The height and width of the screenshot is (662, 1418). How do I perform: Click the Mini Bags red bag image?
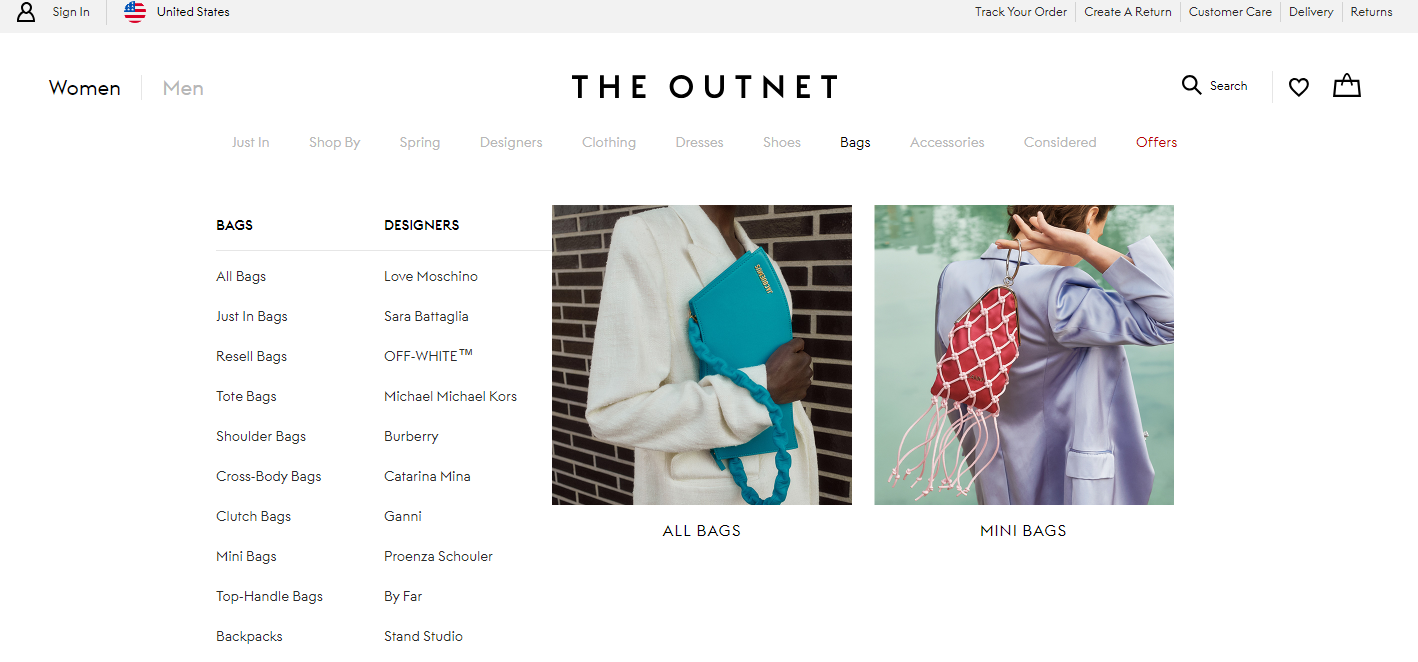1024,355
